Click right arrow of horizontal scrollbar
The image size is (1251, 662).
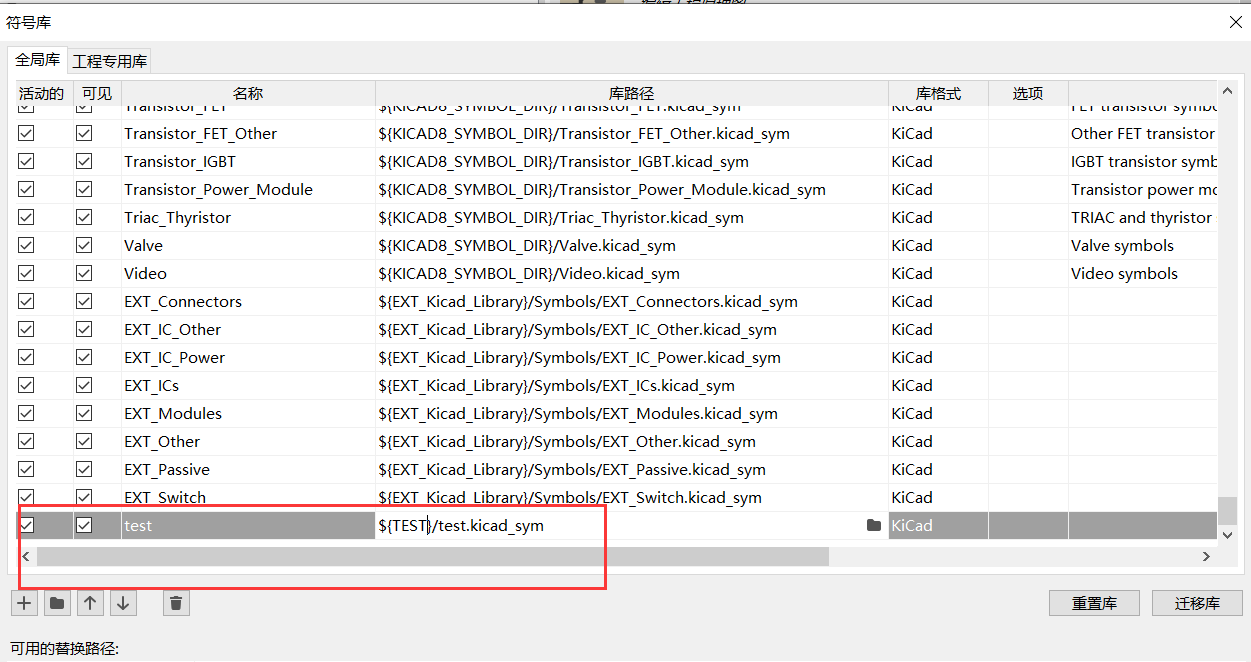pos(1206,556)
